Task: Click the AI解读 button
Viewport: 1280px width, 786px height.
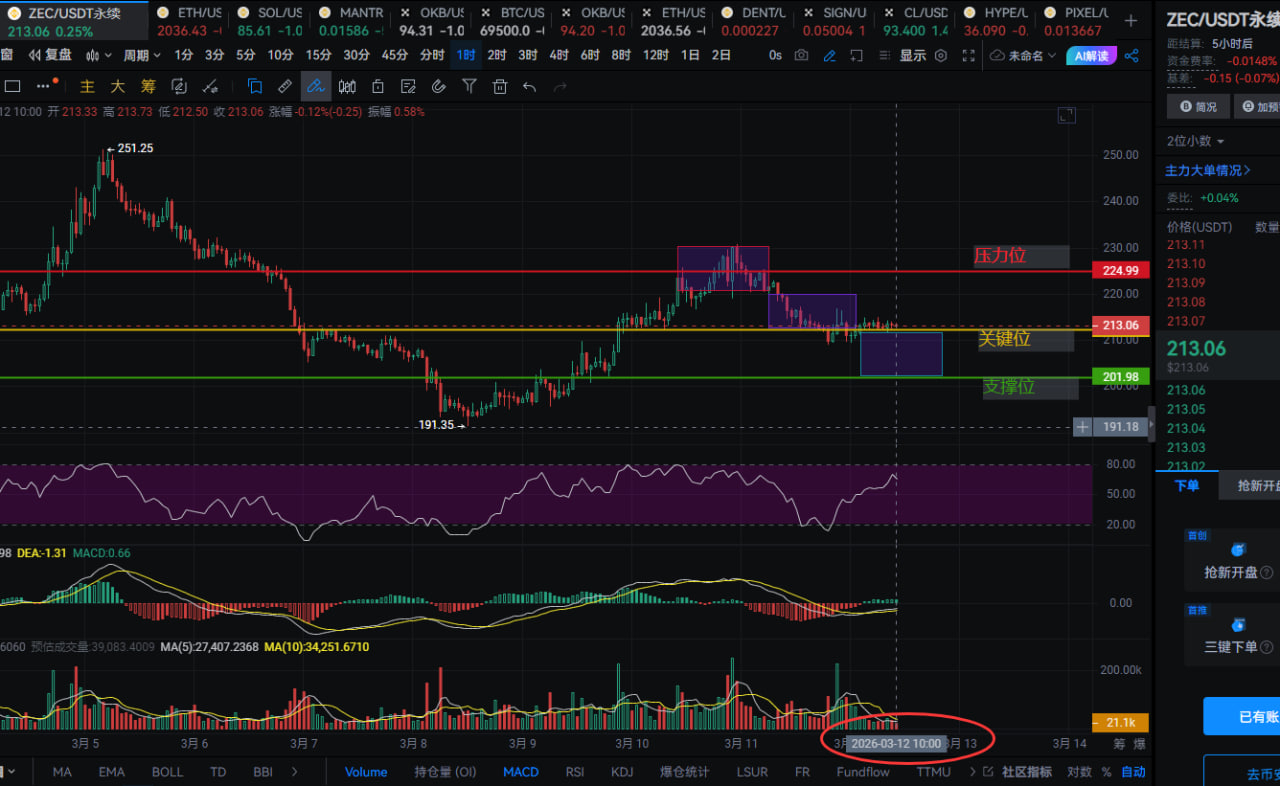Action: click(x=1091, y=56)
